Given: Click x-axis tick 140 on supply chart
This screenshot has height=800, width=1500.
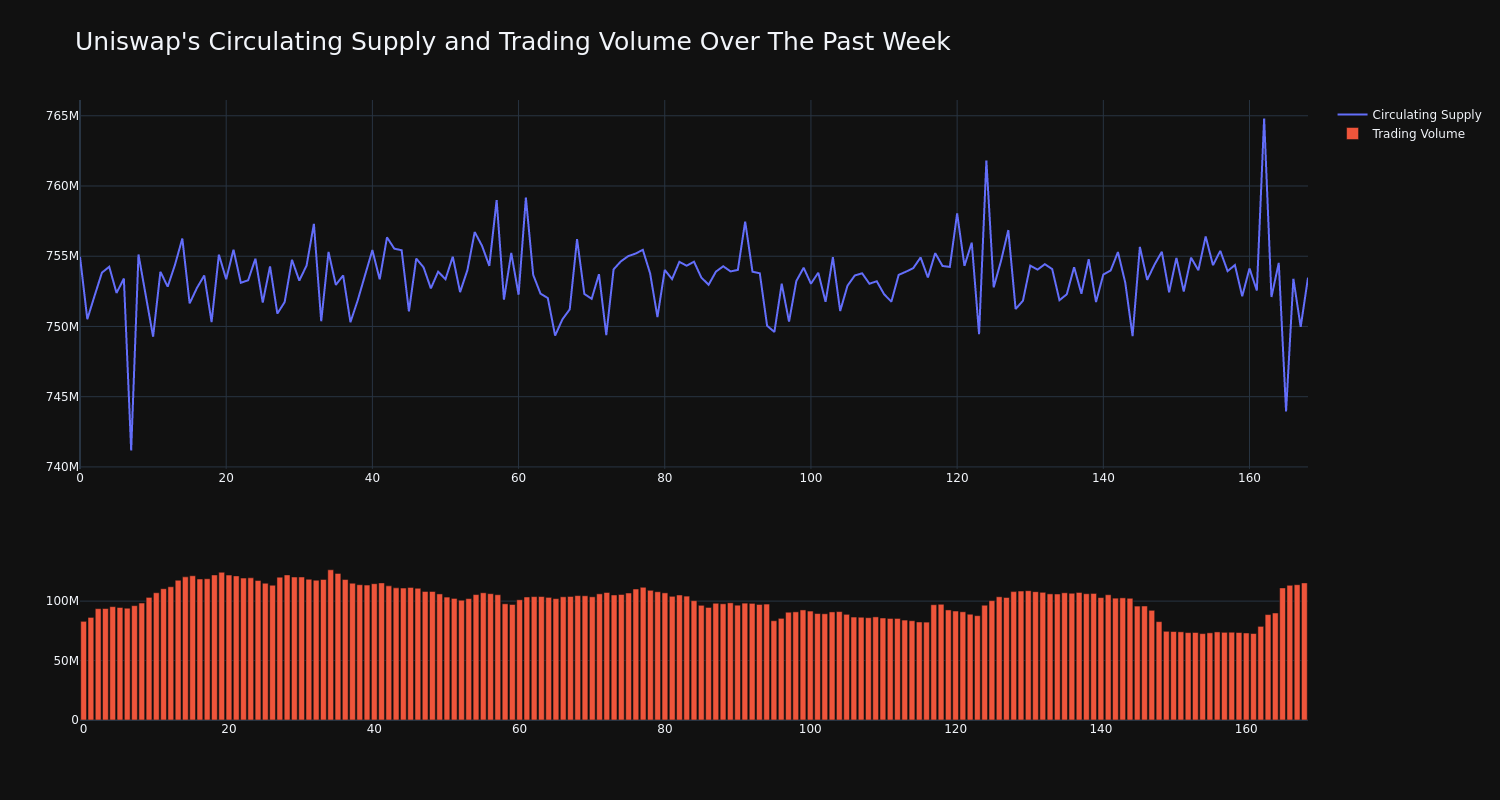Looking at the screenshot, I should point(1103,479).
